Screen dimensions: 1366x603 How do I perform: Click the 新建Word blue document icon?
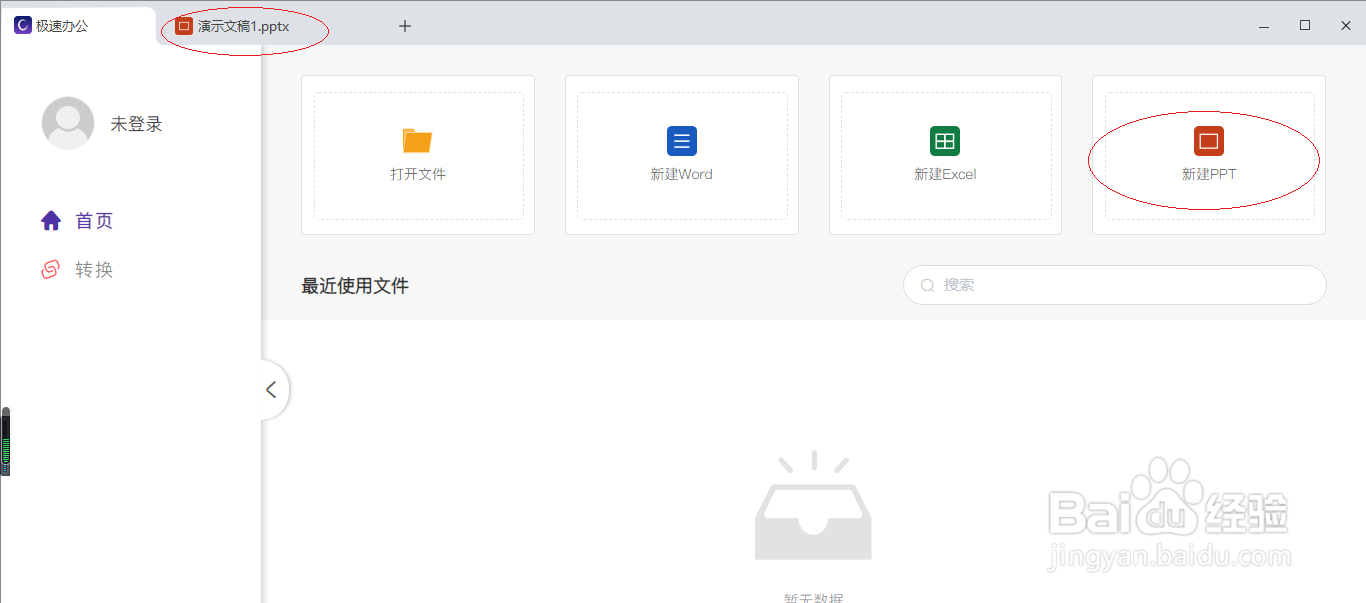pos(681,141)
